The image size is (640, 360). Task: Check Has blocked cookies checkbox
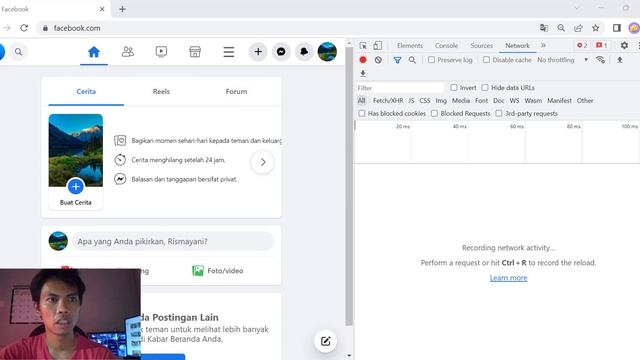tap(362, 113)
